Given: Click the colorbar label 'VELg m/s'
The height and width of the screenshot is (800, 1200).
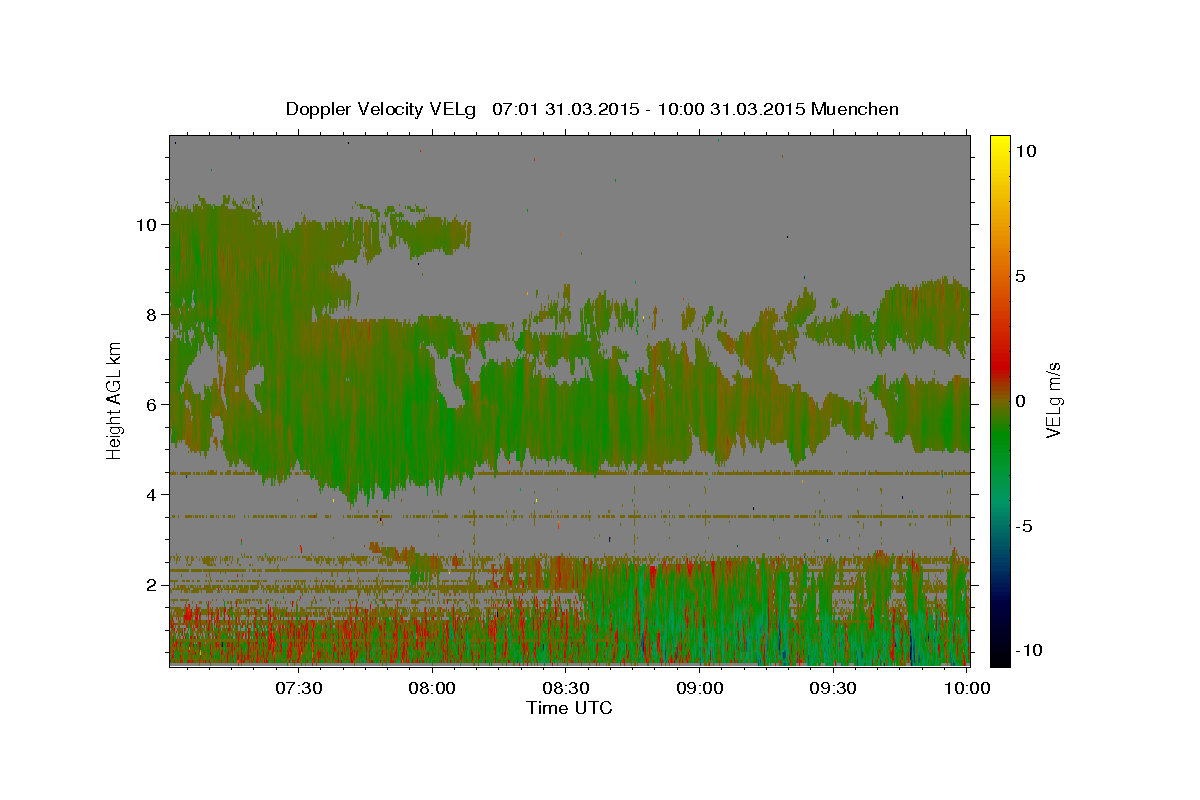Looking at the screenshot, I should pos(1054,400).
